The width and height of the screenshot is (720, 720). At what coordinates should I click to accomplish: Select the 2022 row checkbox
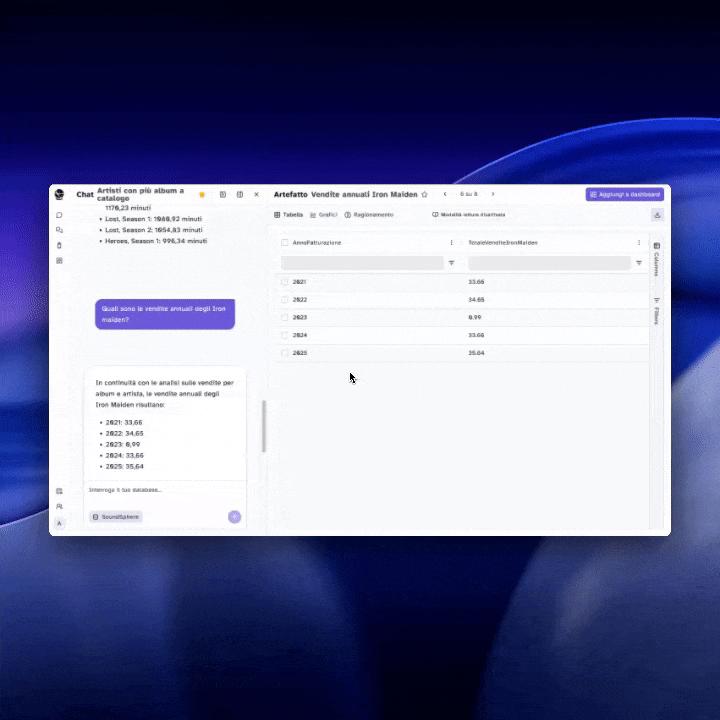click(x=285, y=299)
